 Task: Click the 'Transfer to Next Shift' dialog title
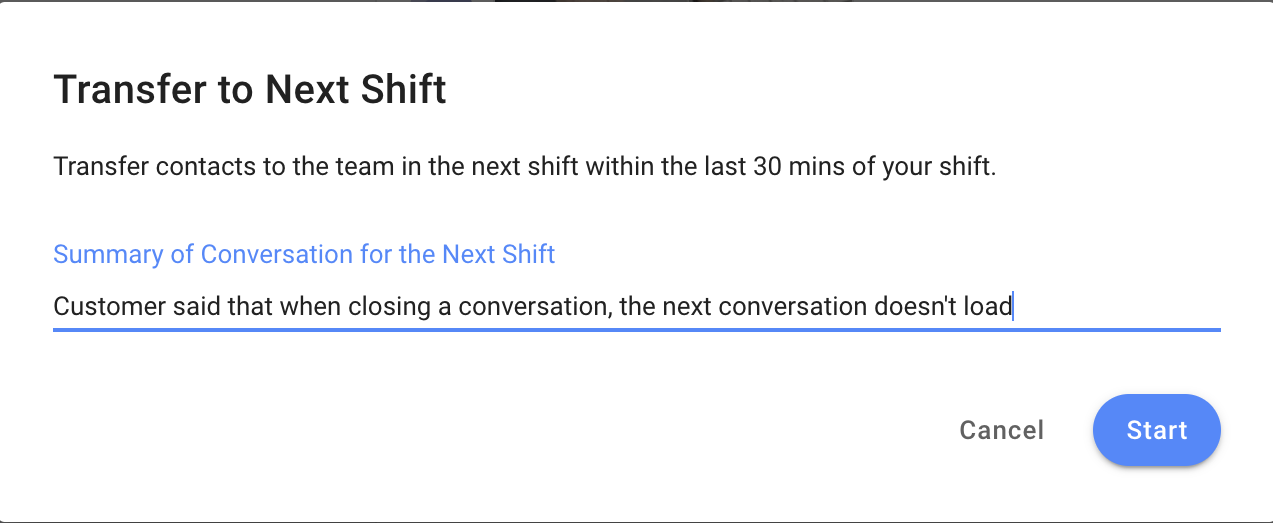click(250, 90)
